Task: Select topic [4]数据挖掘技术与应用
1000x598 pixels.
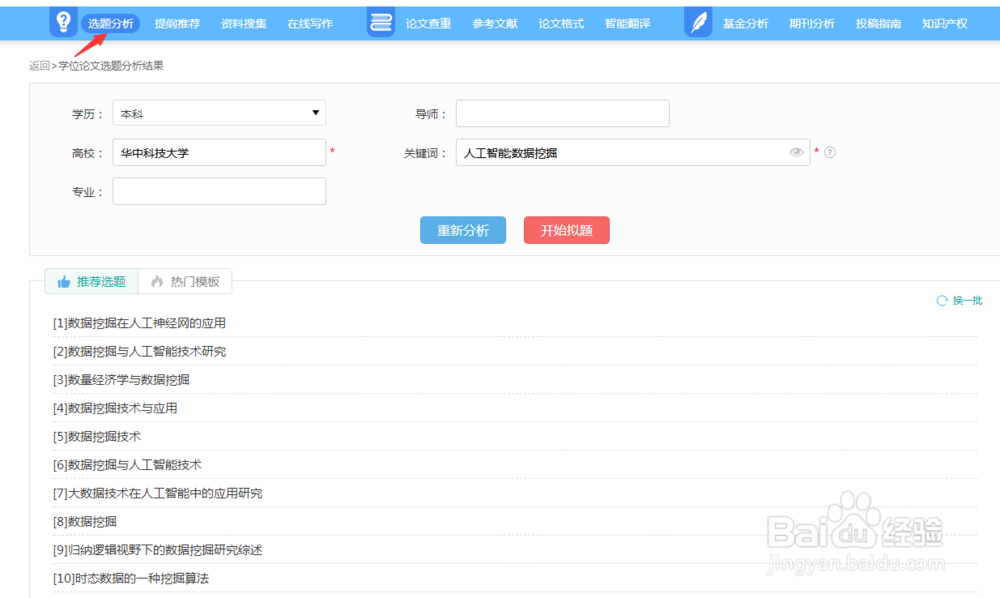Action: pos(115,408)
